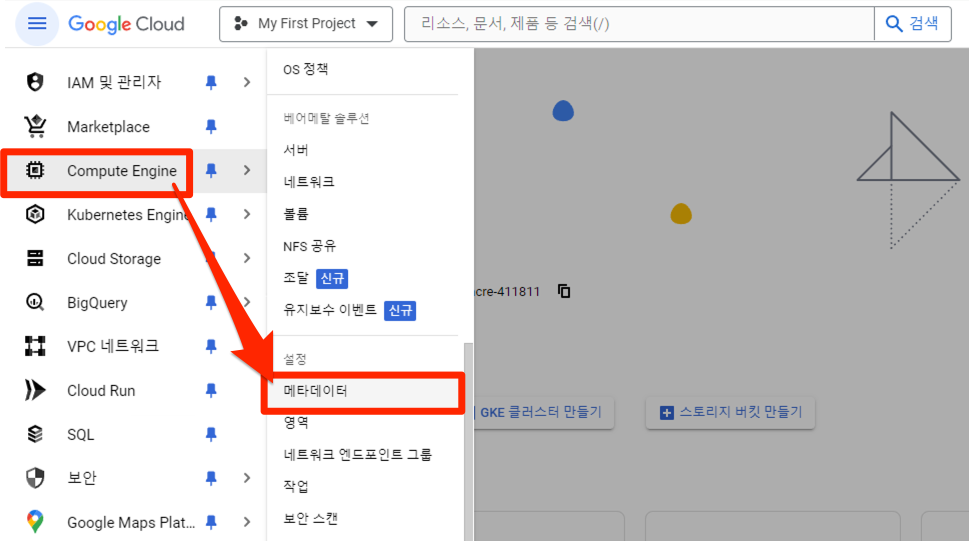Click the IAM shield icon
Image resolution: width=969 pixels, height=541 pixels.
tap(35, 82)
